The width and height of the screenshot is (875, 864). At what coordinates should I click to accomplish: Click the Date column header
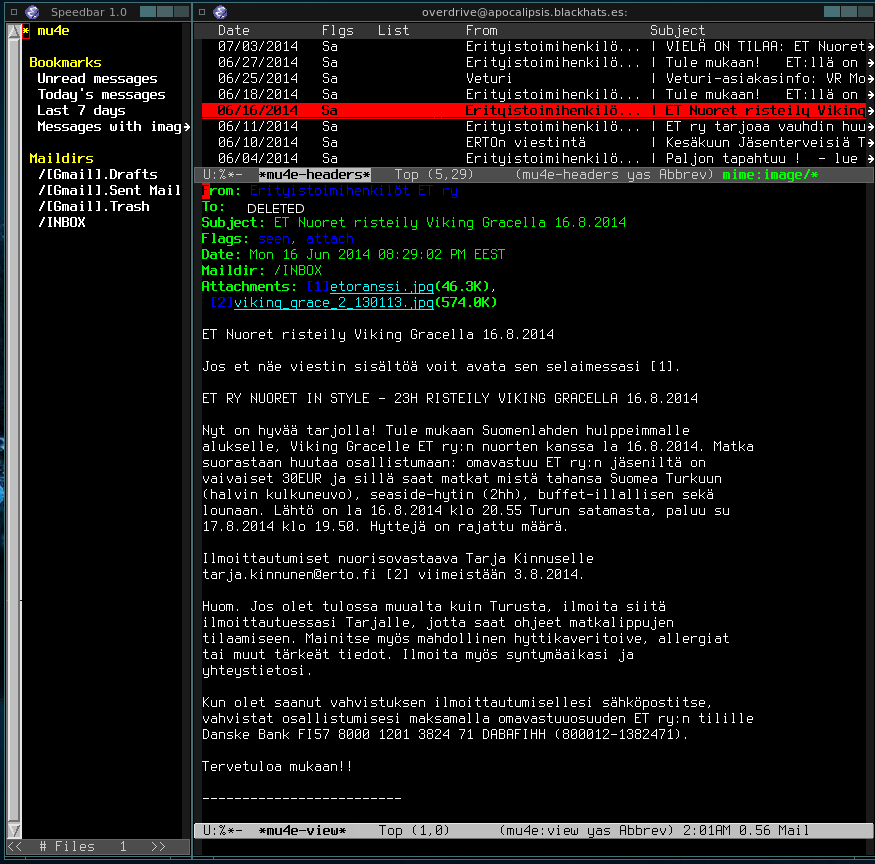(x=234, y=31)
